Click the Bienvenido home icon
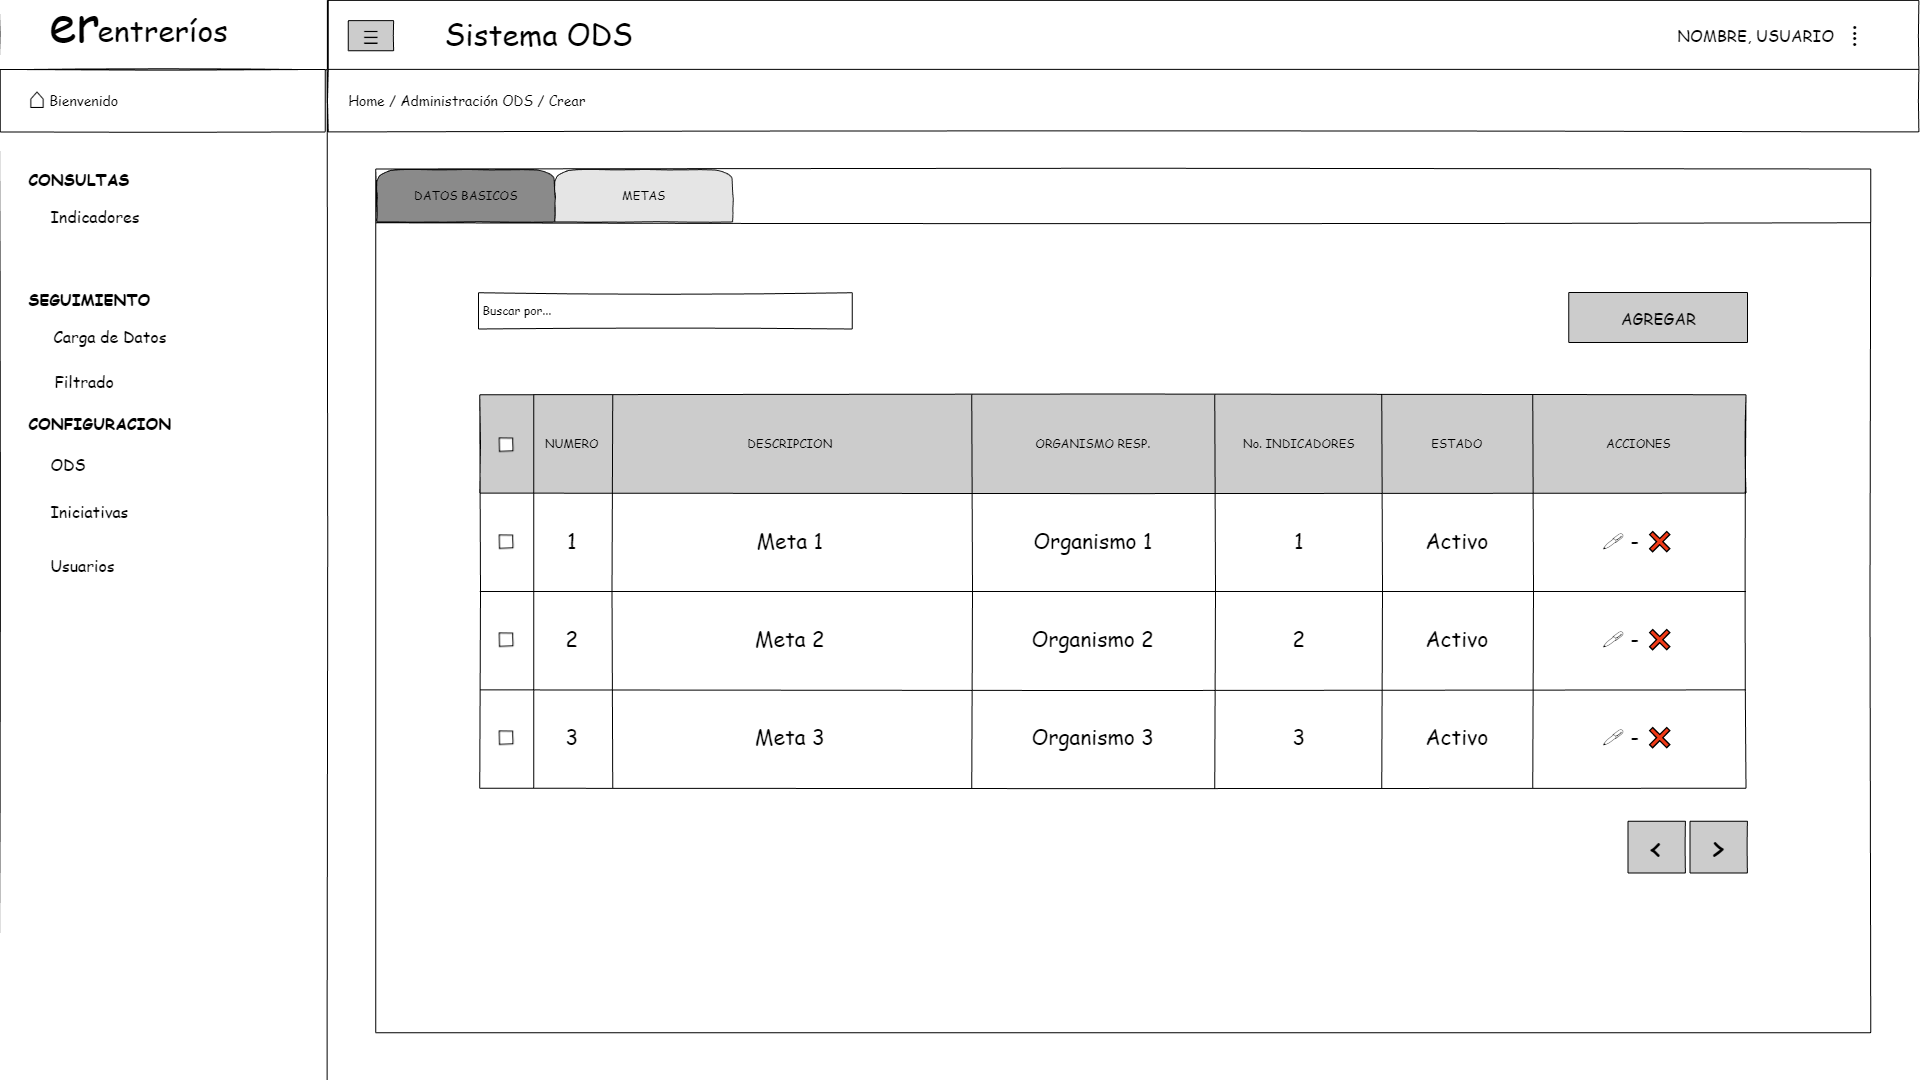 pyautogui.click(x=37, y=100)
